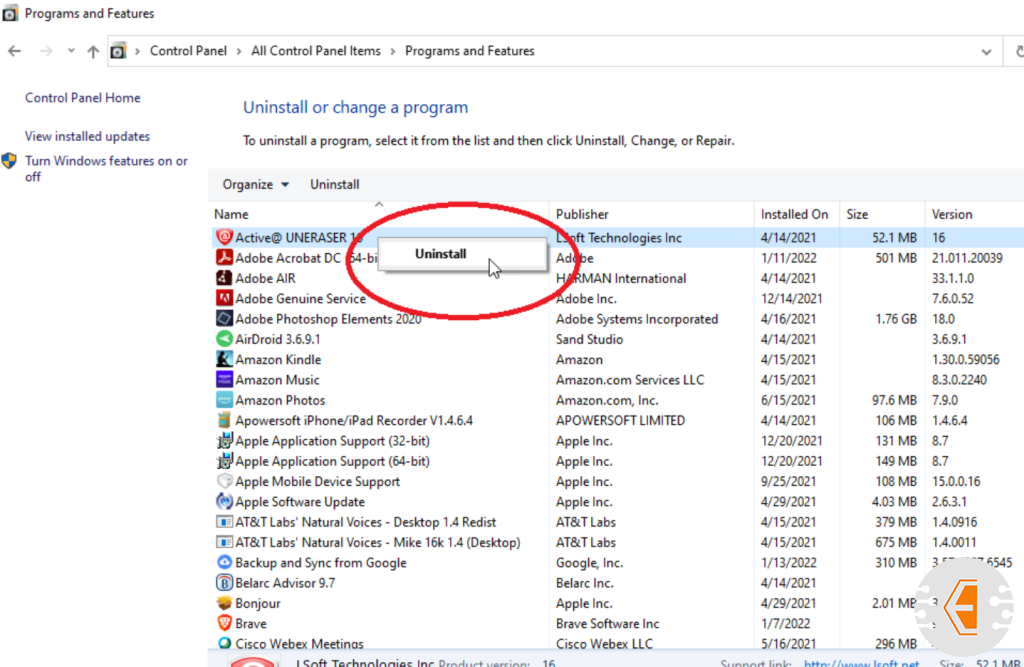Navigate up one folder level arrow
Viewport: 1024px width, 667px height.
pos(93,51)
